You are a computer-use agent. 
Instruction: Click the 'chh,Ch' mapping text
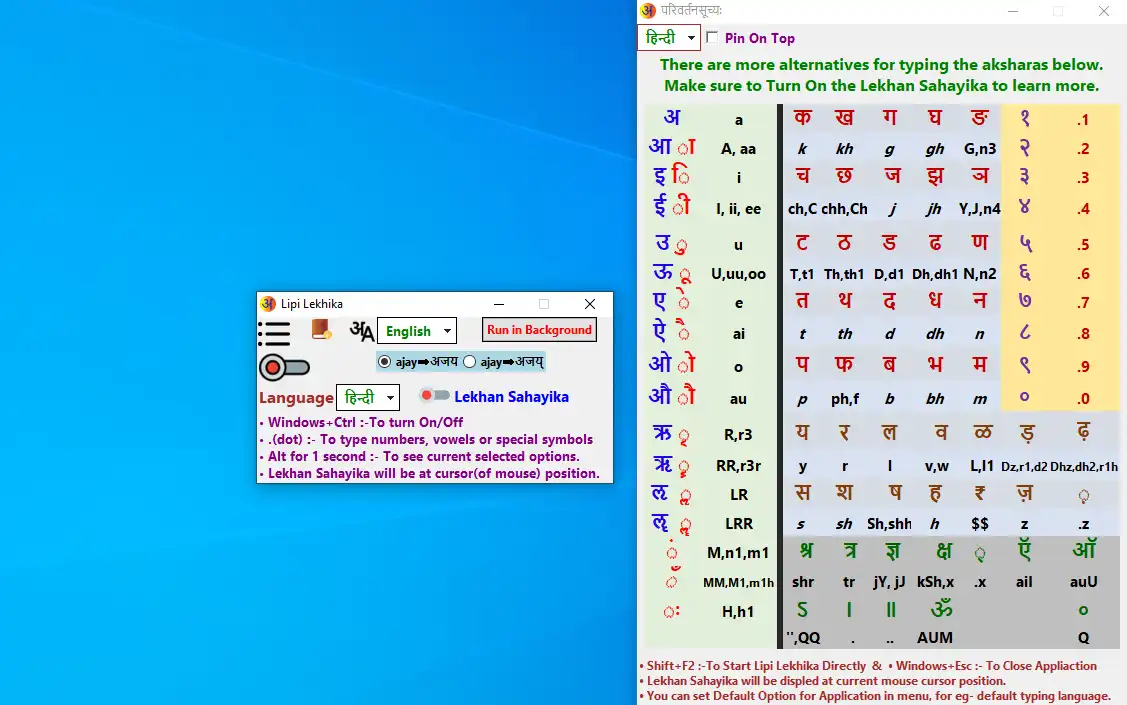click(x=845, y=209)
